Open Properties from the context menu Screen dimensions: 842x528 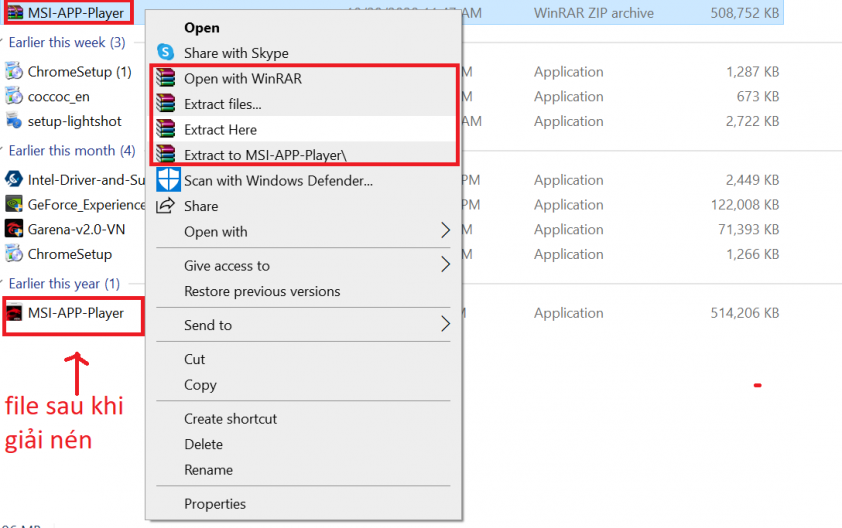click(x=215, y=504)
